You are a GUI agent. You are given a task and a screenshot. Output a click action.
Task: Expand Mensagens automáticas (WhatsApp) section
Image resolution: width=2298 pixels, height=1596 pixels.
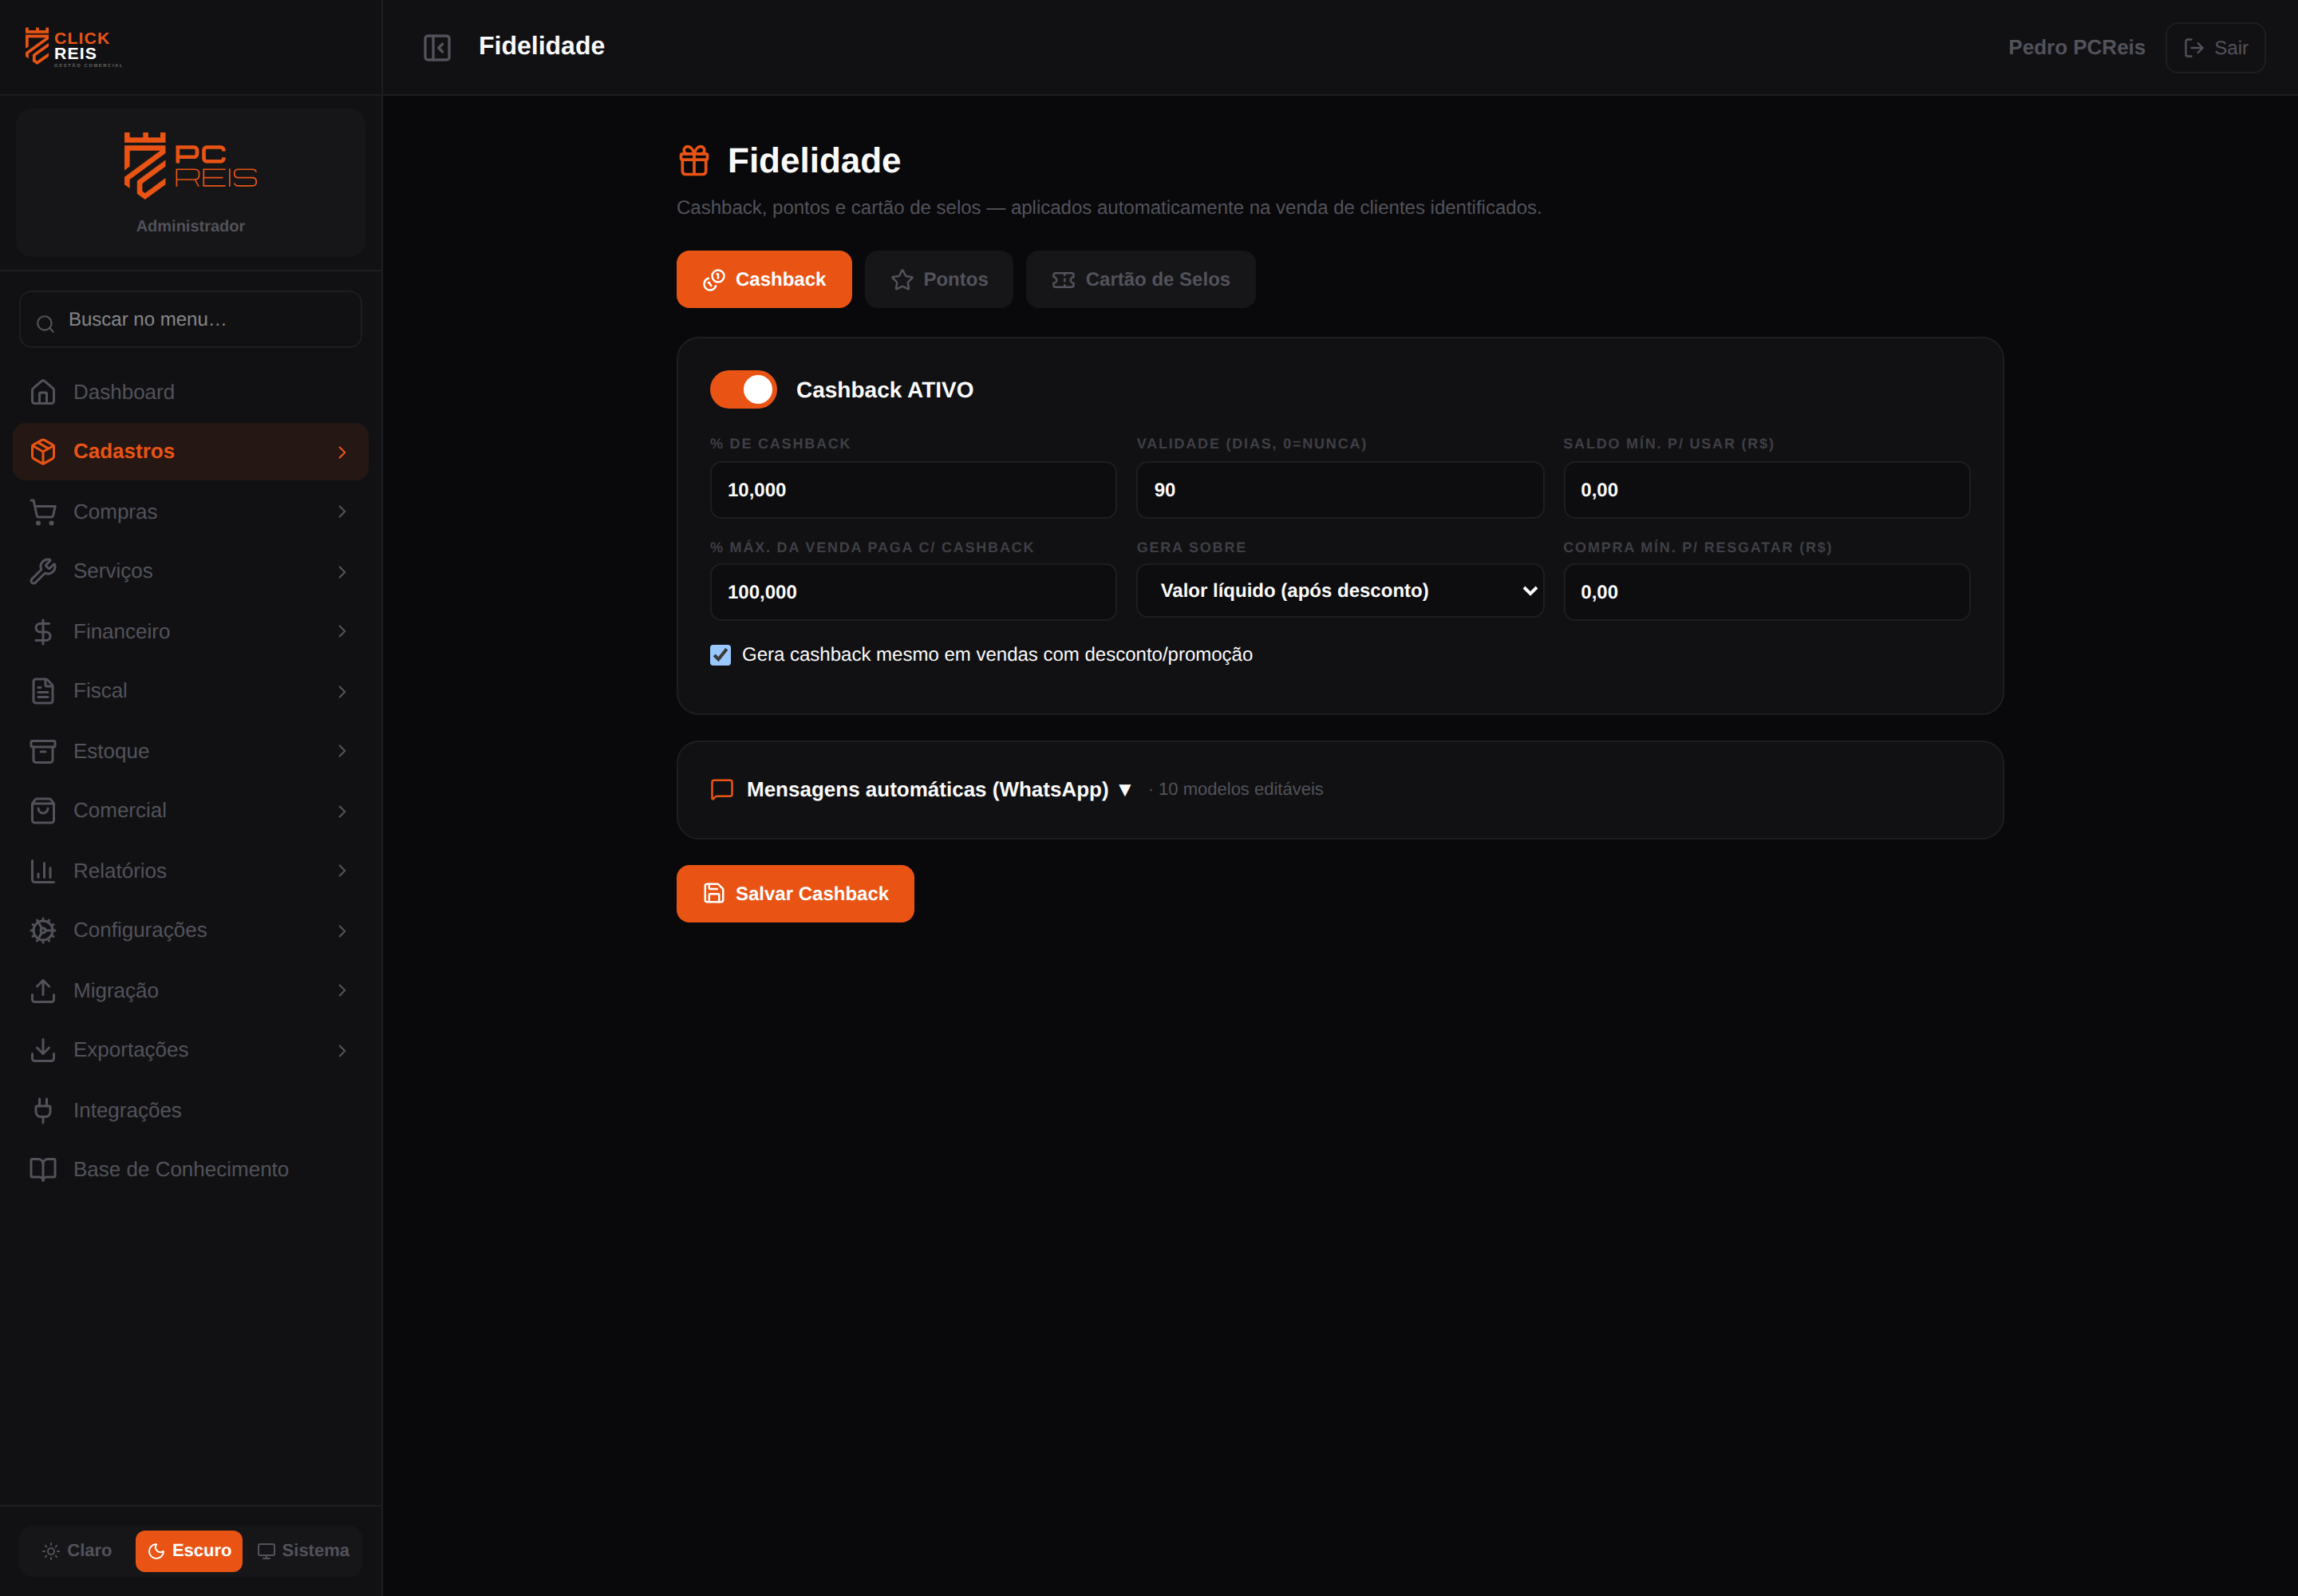tap(939, 789)
